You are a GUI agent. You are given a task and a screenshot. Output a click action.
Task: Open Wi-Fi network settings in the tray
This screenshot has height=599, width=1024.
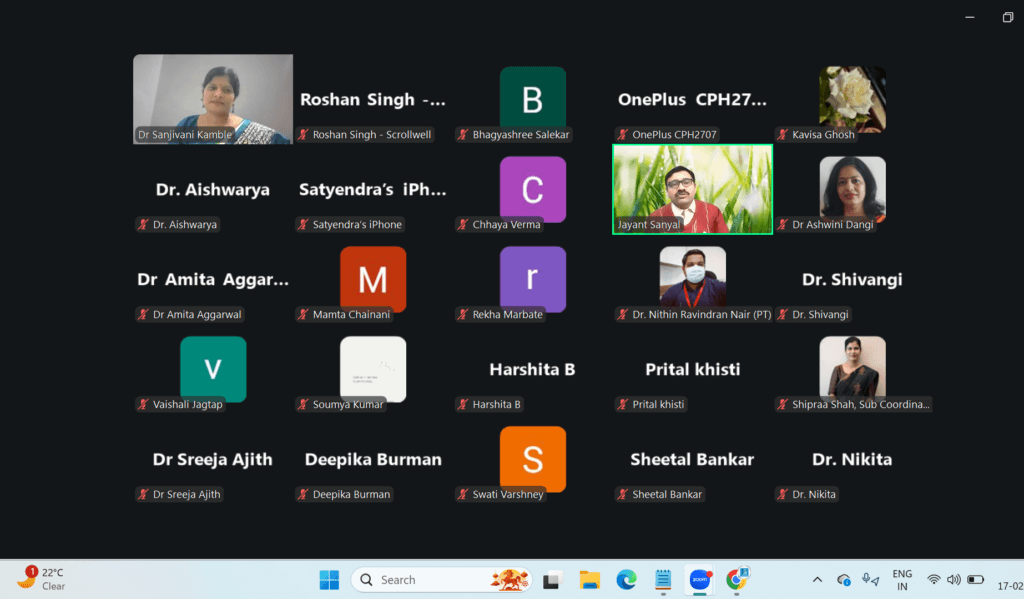tap(933, 580)
